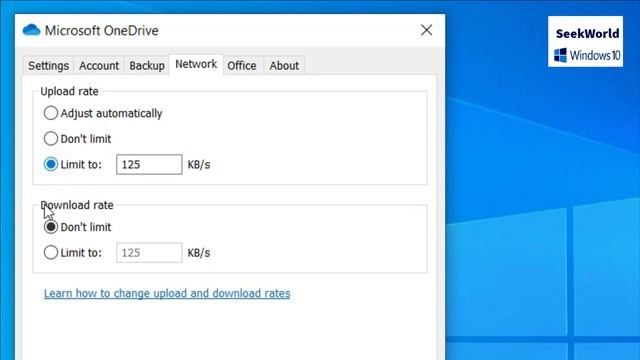
Task: Switch to the Account tab
Action: [x=99, y=66]
